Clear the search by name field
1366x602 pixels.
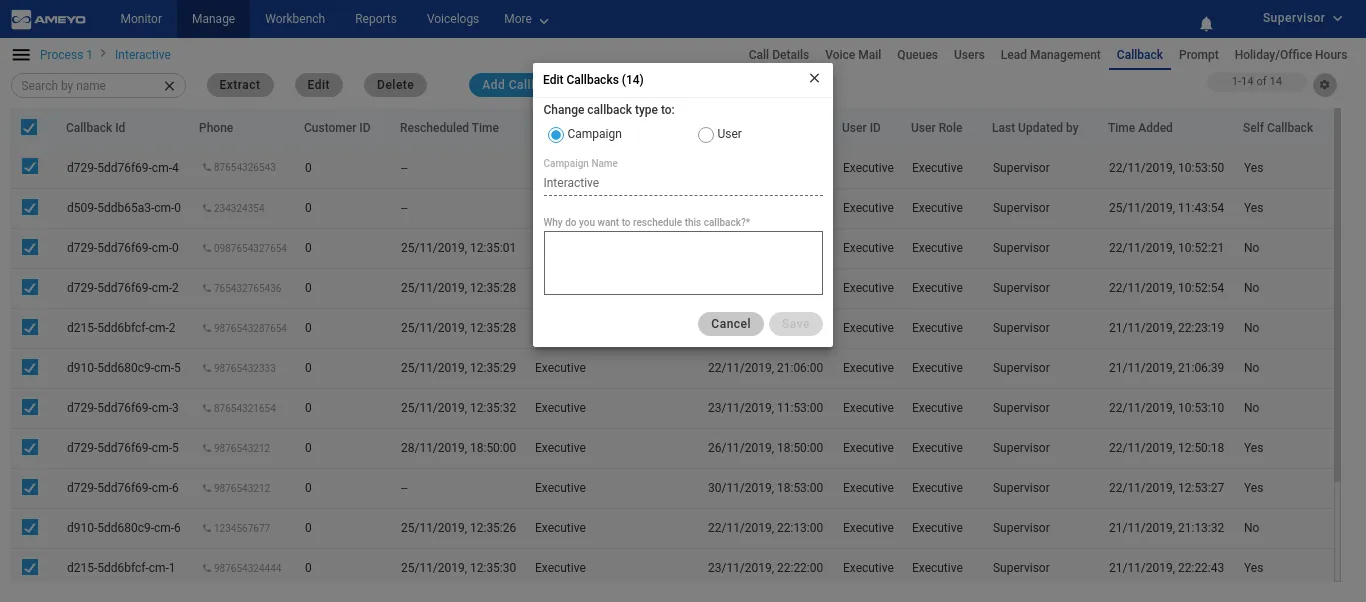[169, 86]
